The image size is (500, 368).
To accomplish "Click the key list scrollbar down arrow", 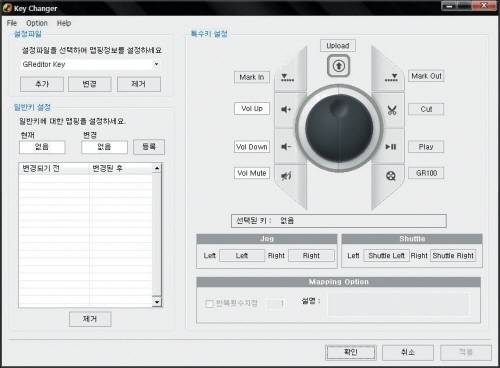I will (x=157, y=302).
